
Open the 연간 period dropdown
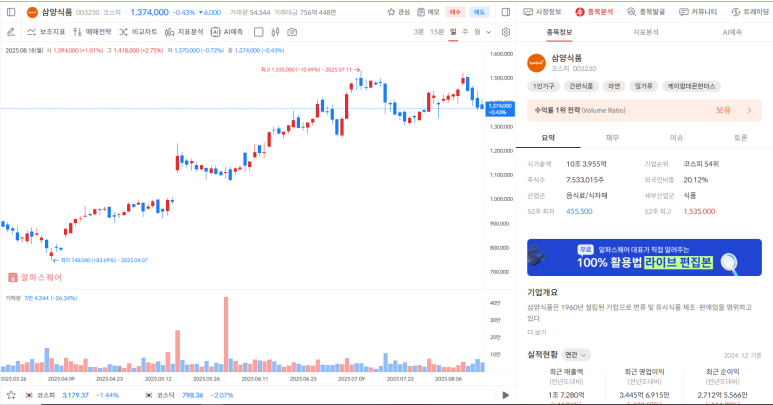point(576,355)
